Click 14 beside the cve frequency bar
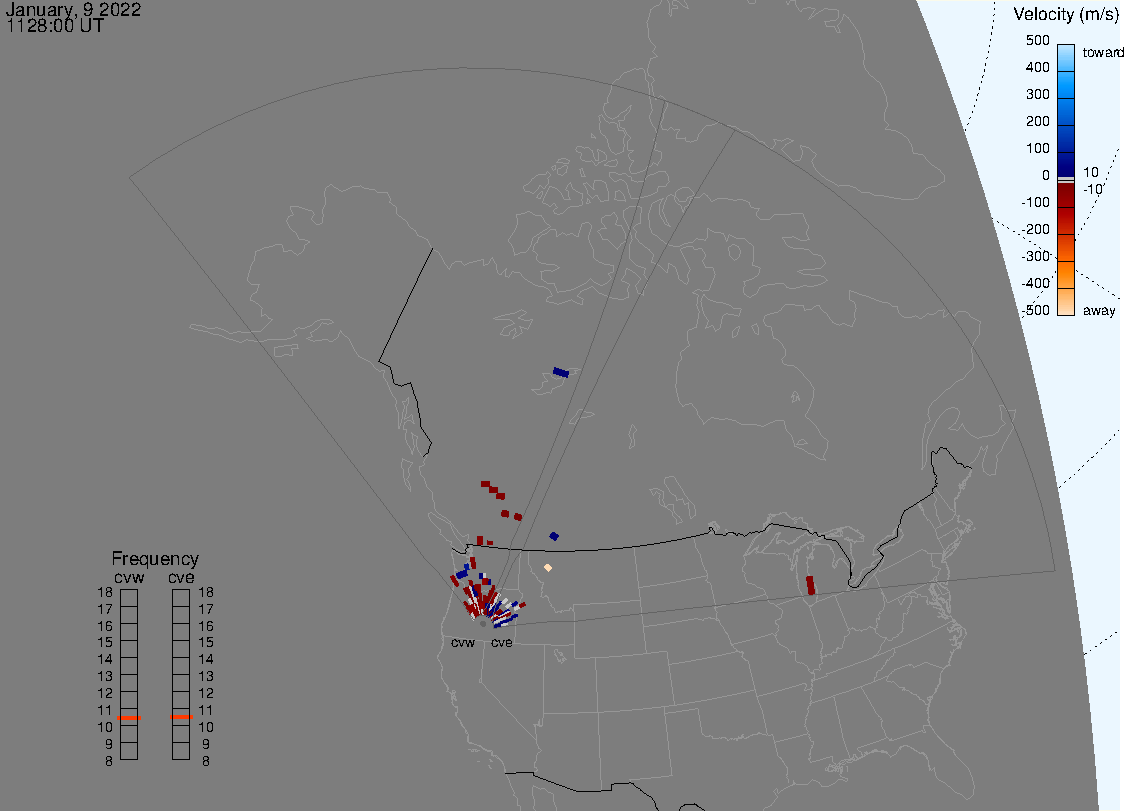This screenshot has height=811, width=1124. [x=206, y=659]
